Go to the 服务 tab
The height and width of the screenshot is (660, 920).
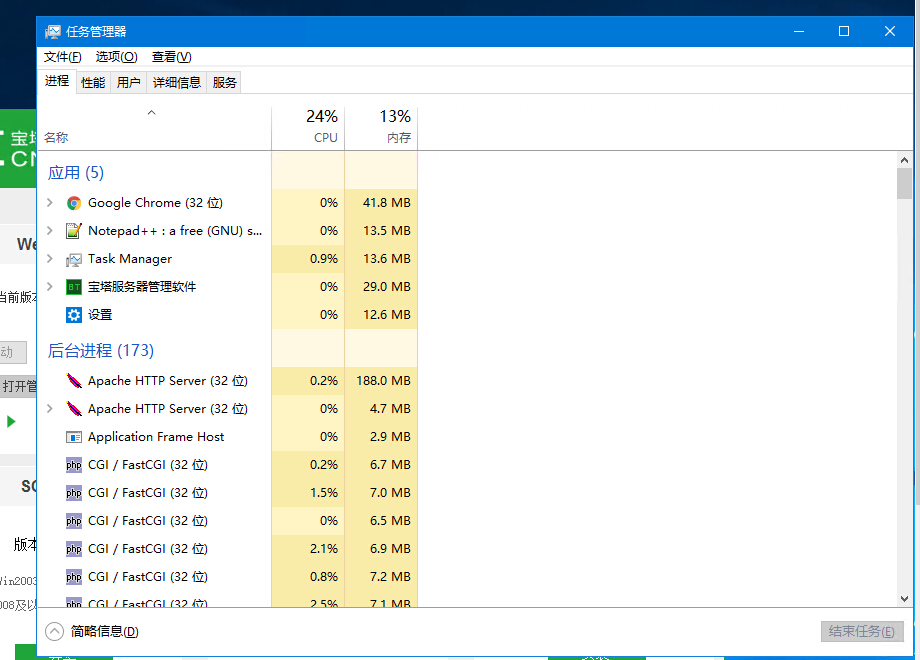tap(224, 83)
